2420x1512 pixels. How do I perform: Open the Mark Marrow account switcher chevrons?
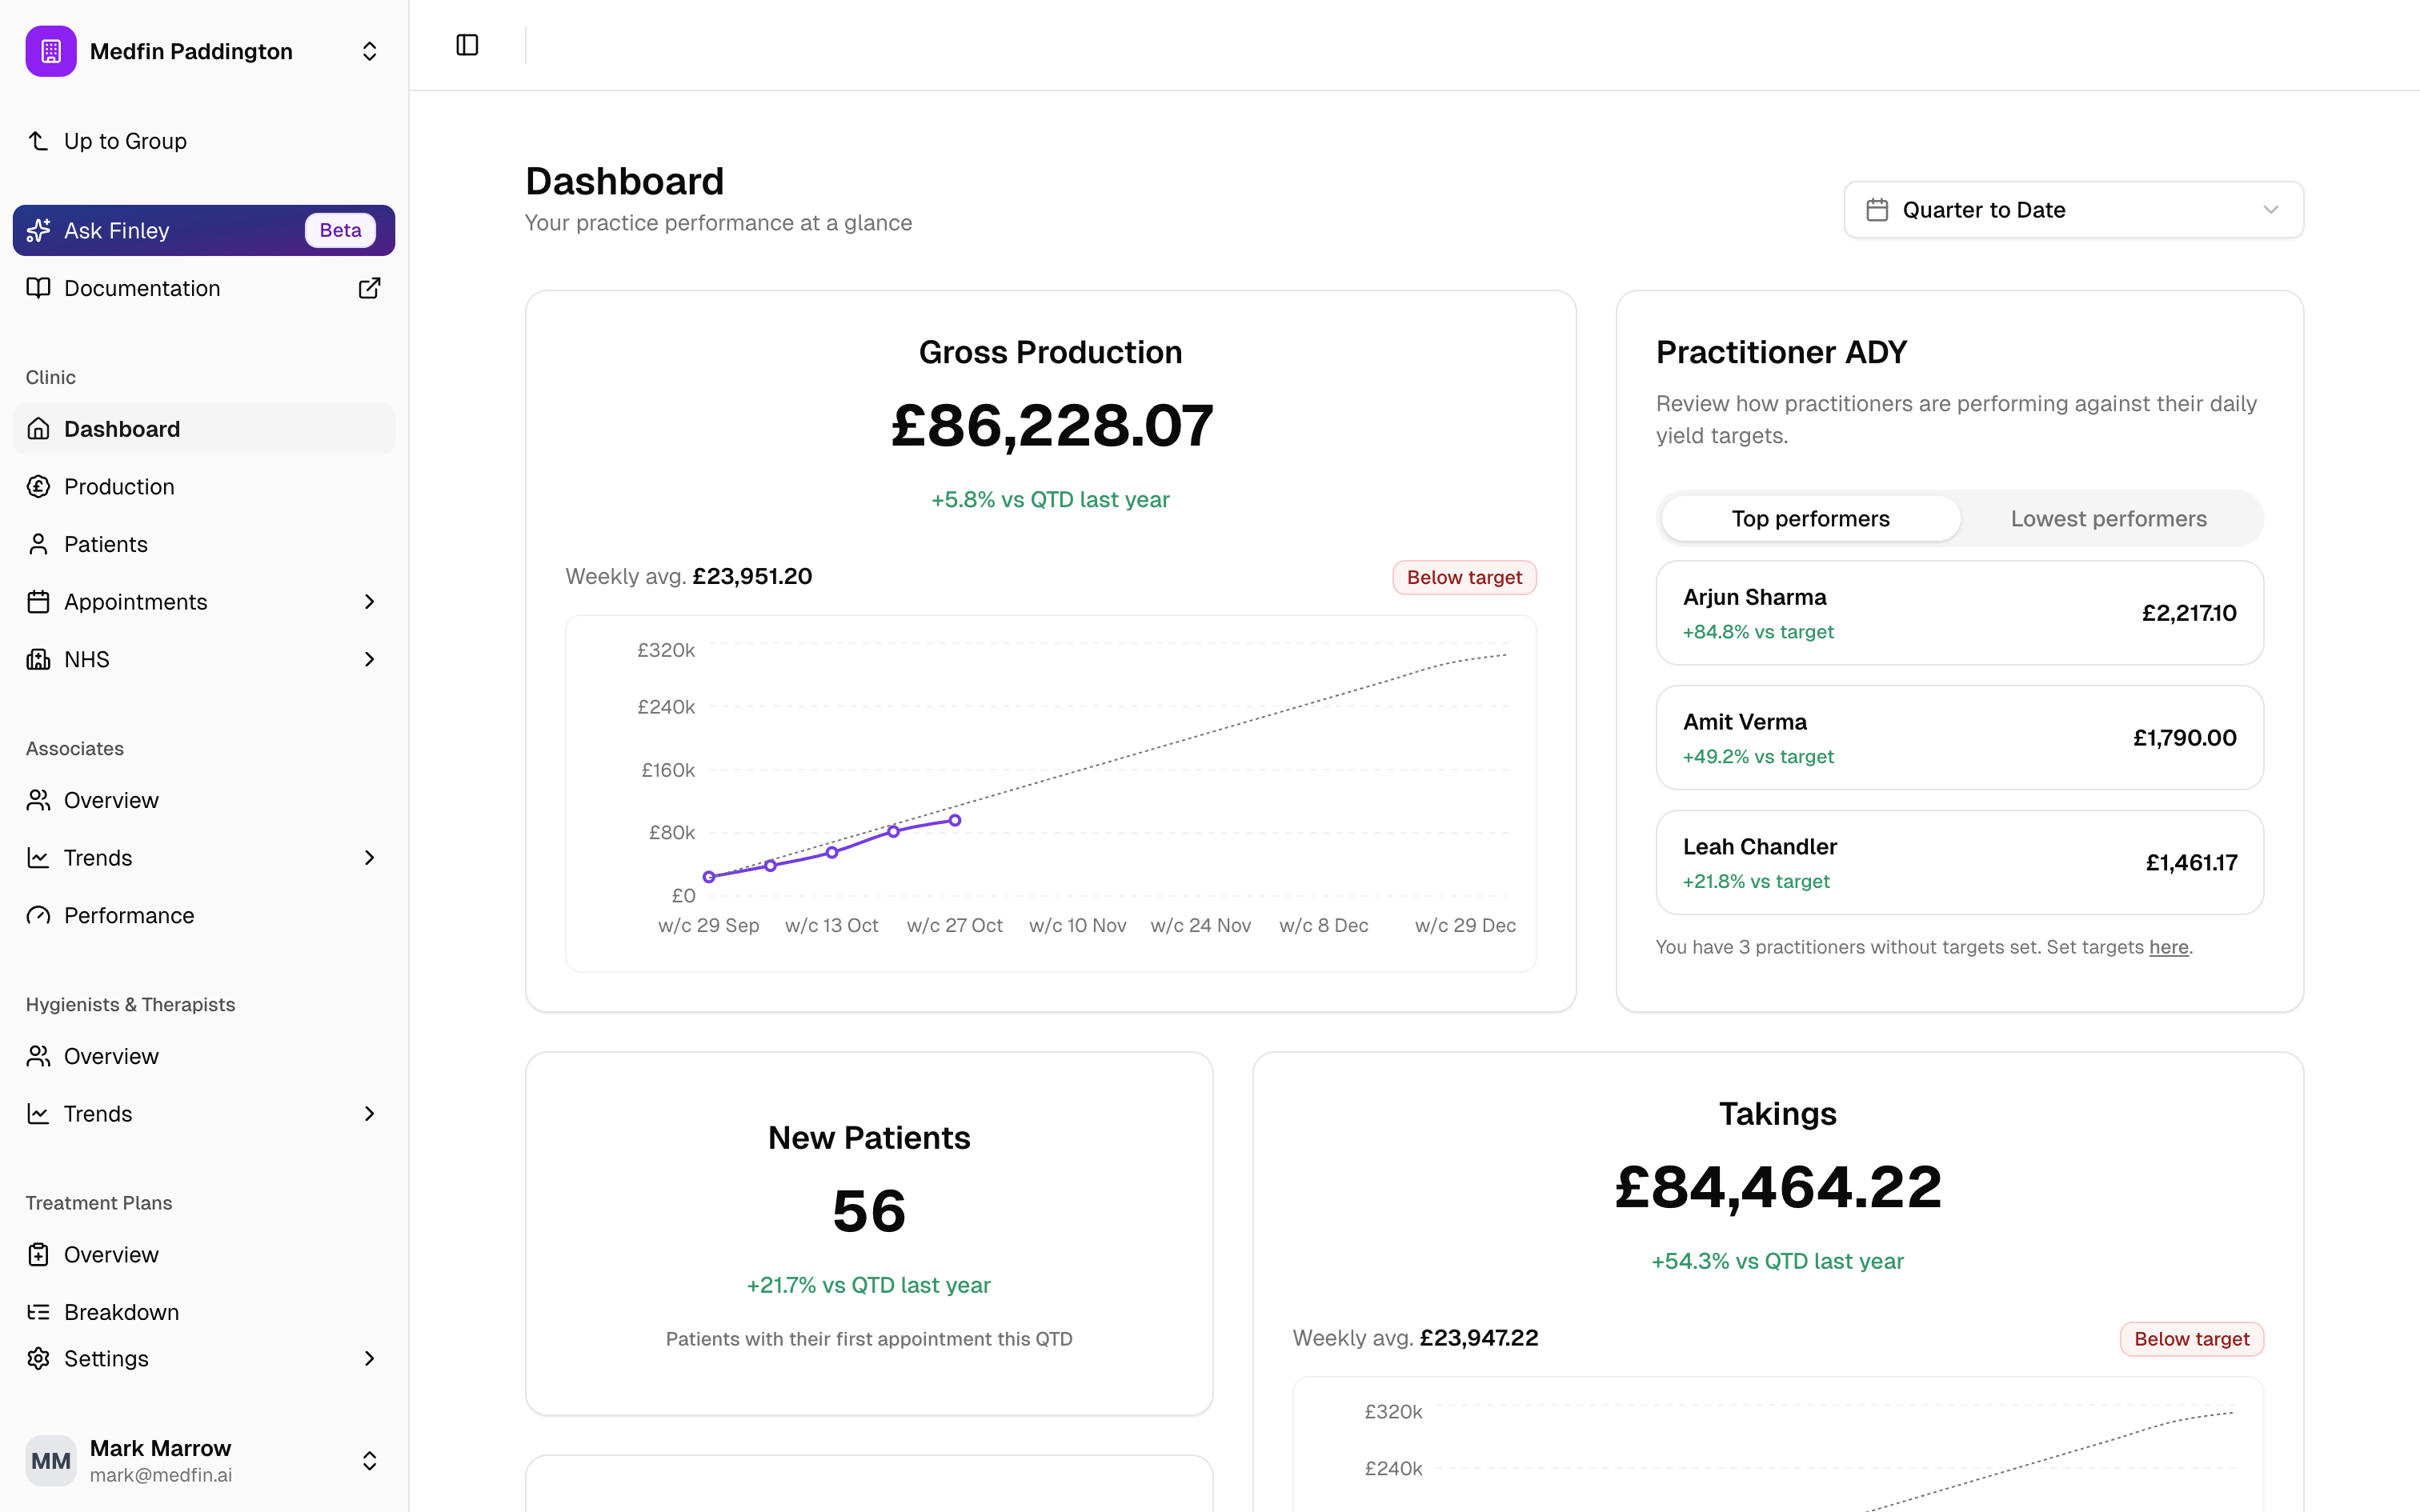click(x=369, y=1461)
